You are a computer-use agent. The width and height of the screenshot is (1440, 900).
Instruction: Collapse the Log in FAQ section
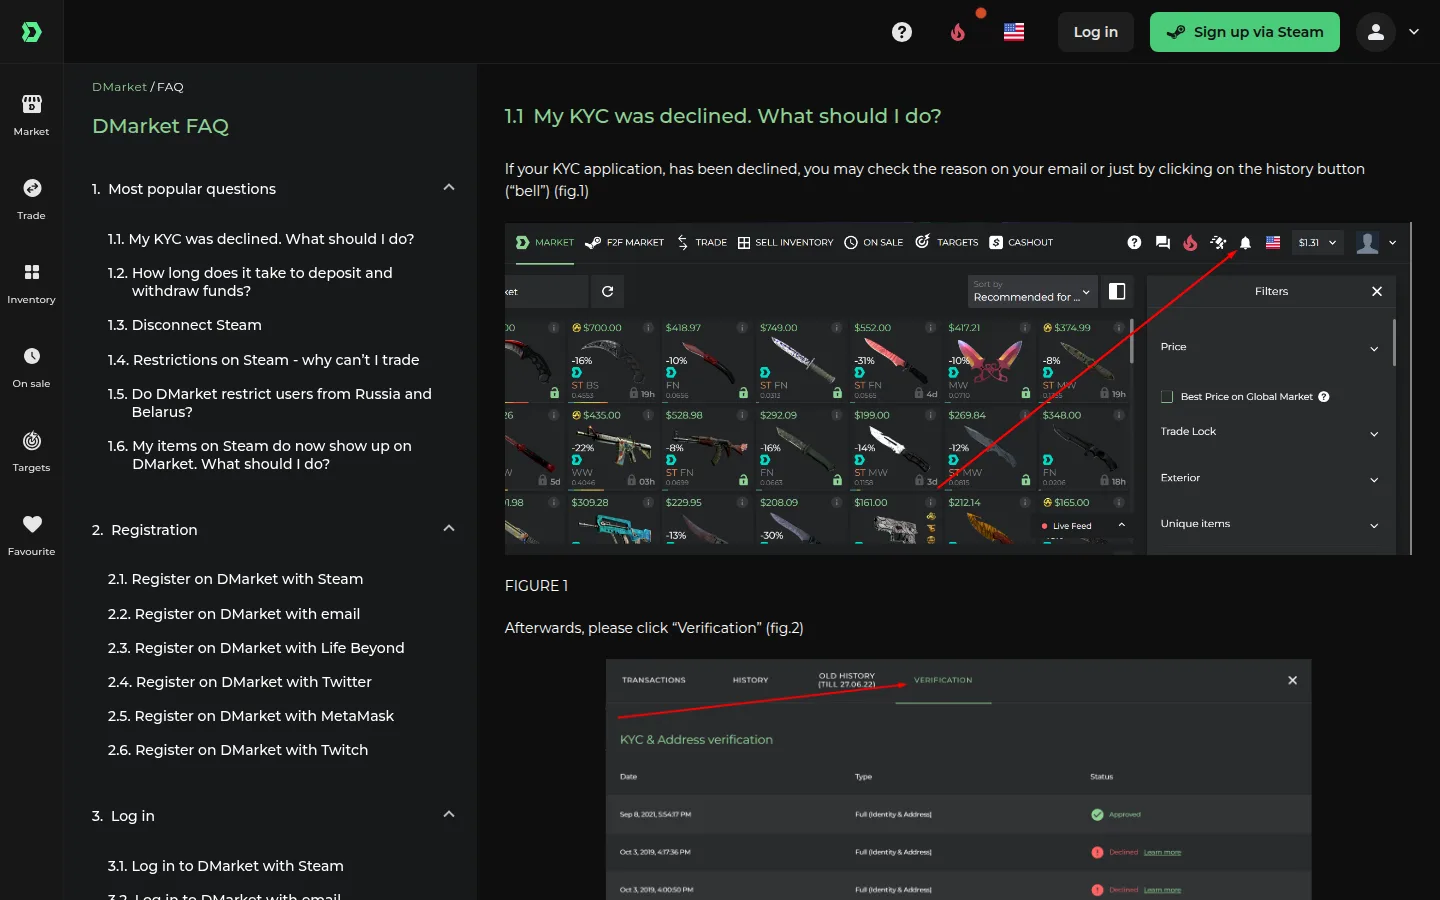(449, 815)
